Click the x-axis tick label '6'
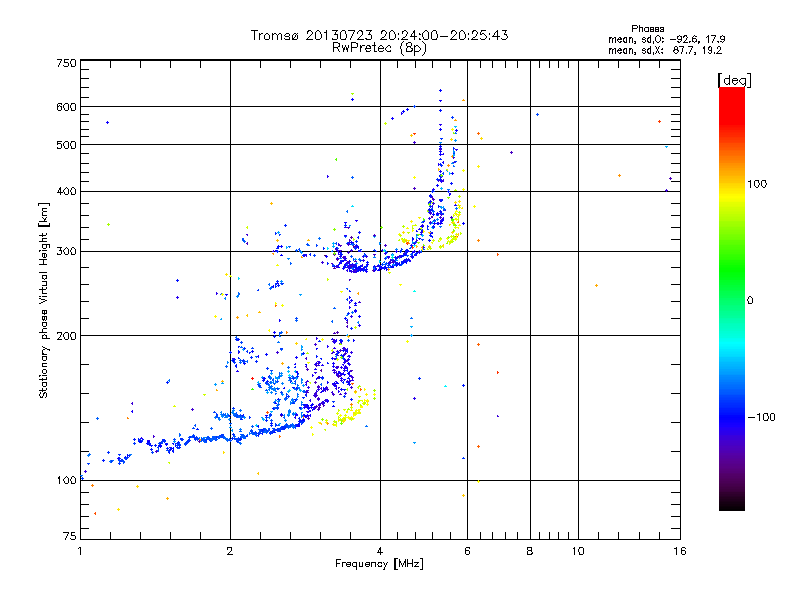Image resolution: width=800 pixels, height=600 pixels. tap(467, 551)
